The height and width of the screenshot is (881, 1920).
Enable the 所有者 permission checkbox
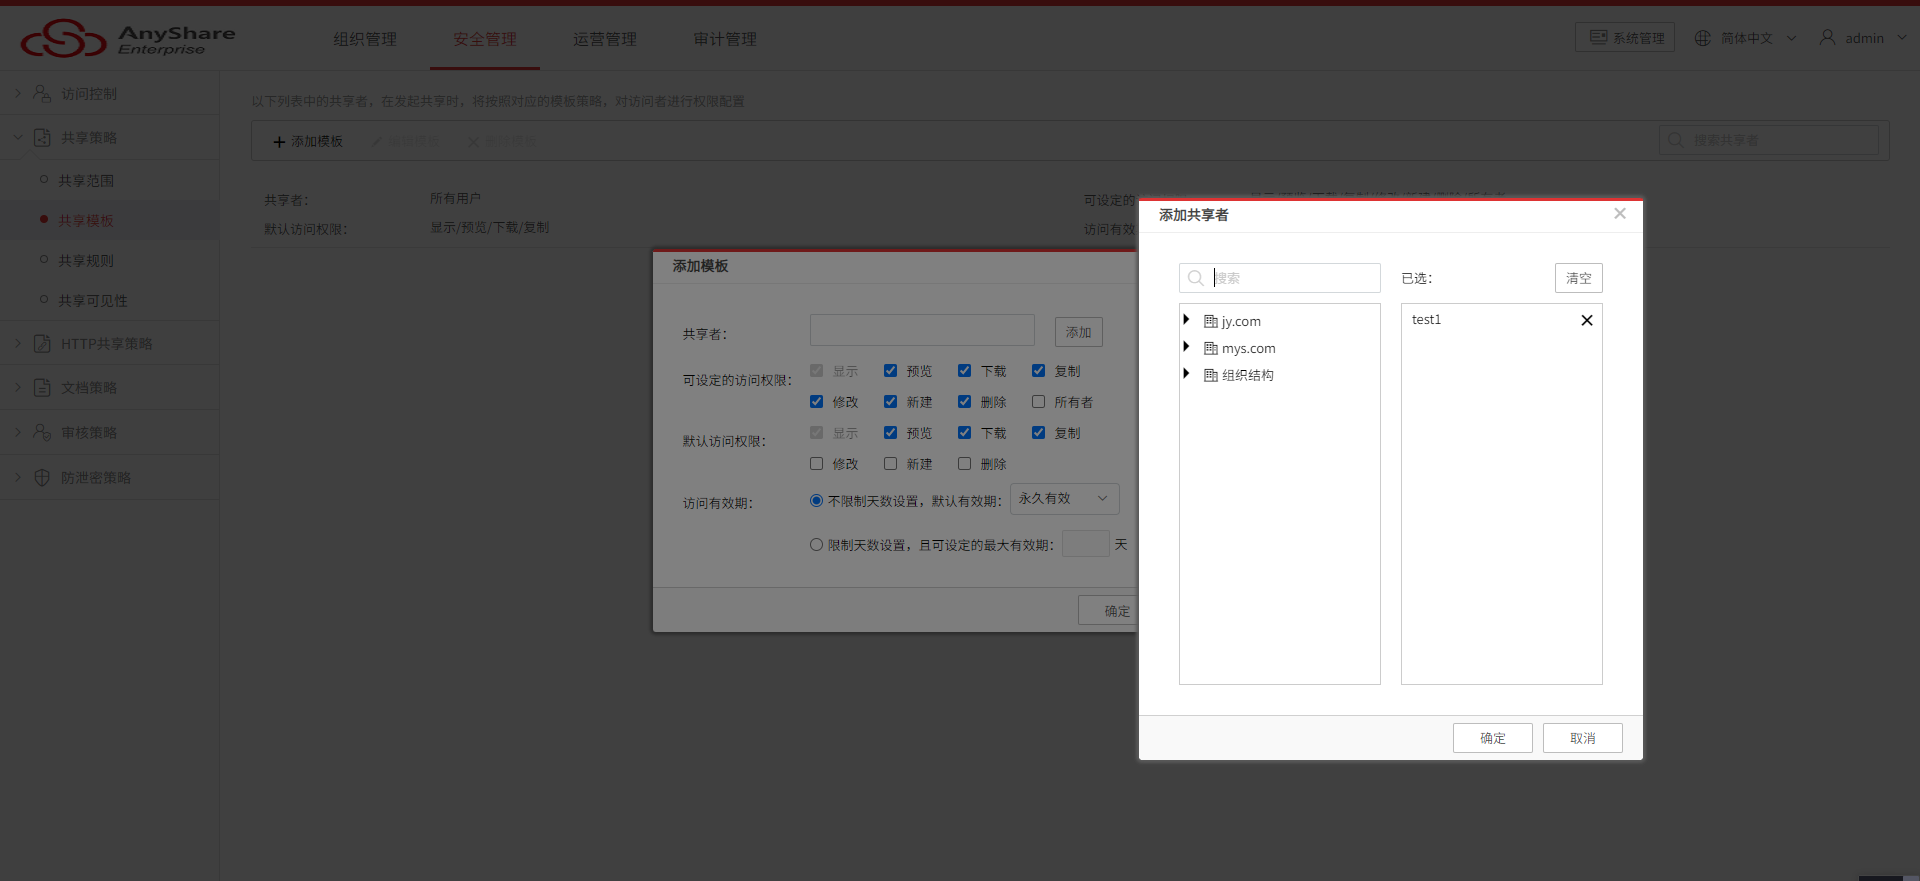tap(1038, 402)
